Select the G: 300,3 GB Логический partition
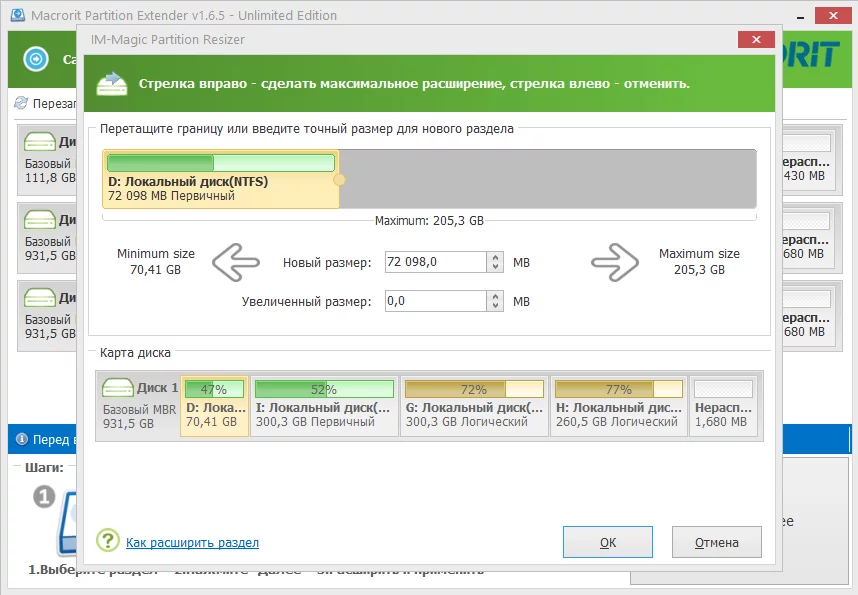Image resolution: width=858 pixels, height=595 pixels. click(x=474, y=406)
